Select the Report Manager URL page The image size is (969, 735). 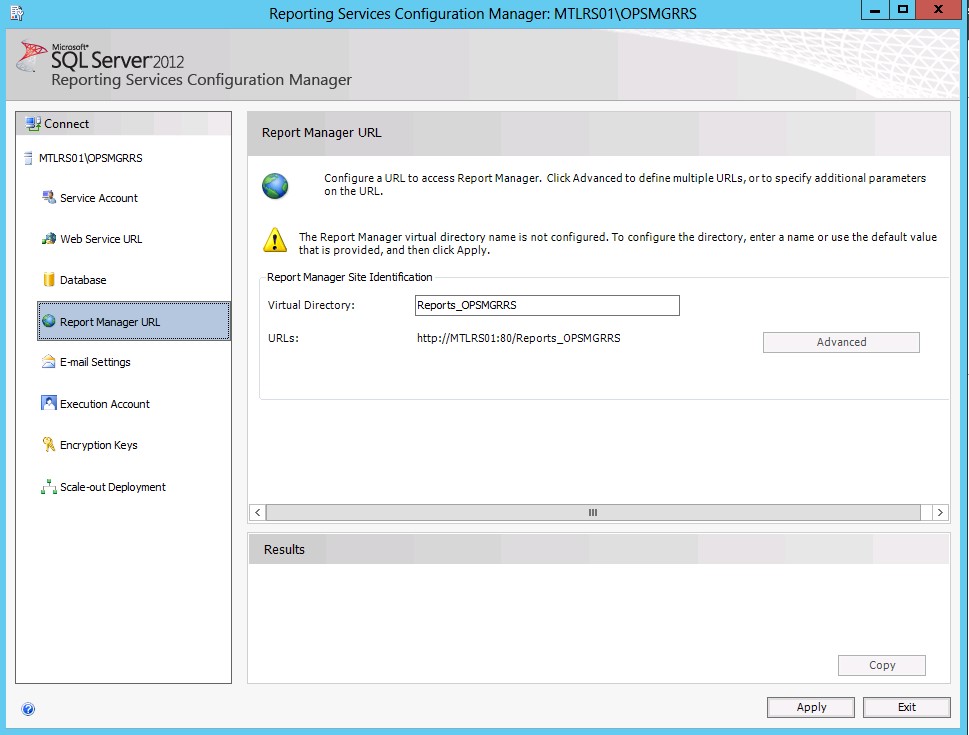133,321
